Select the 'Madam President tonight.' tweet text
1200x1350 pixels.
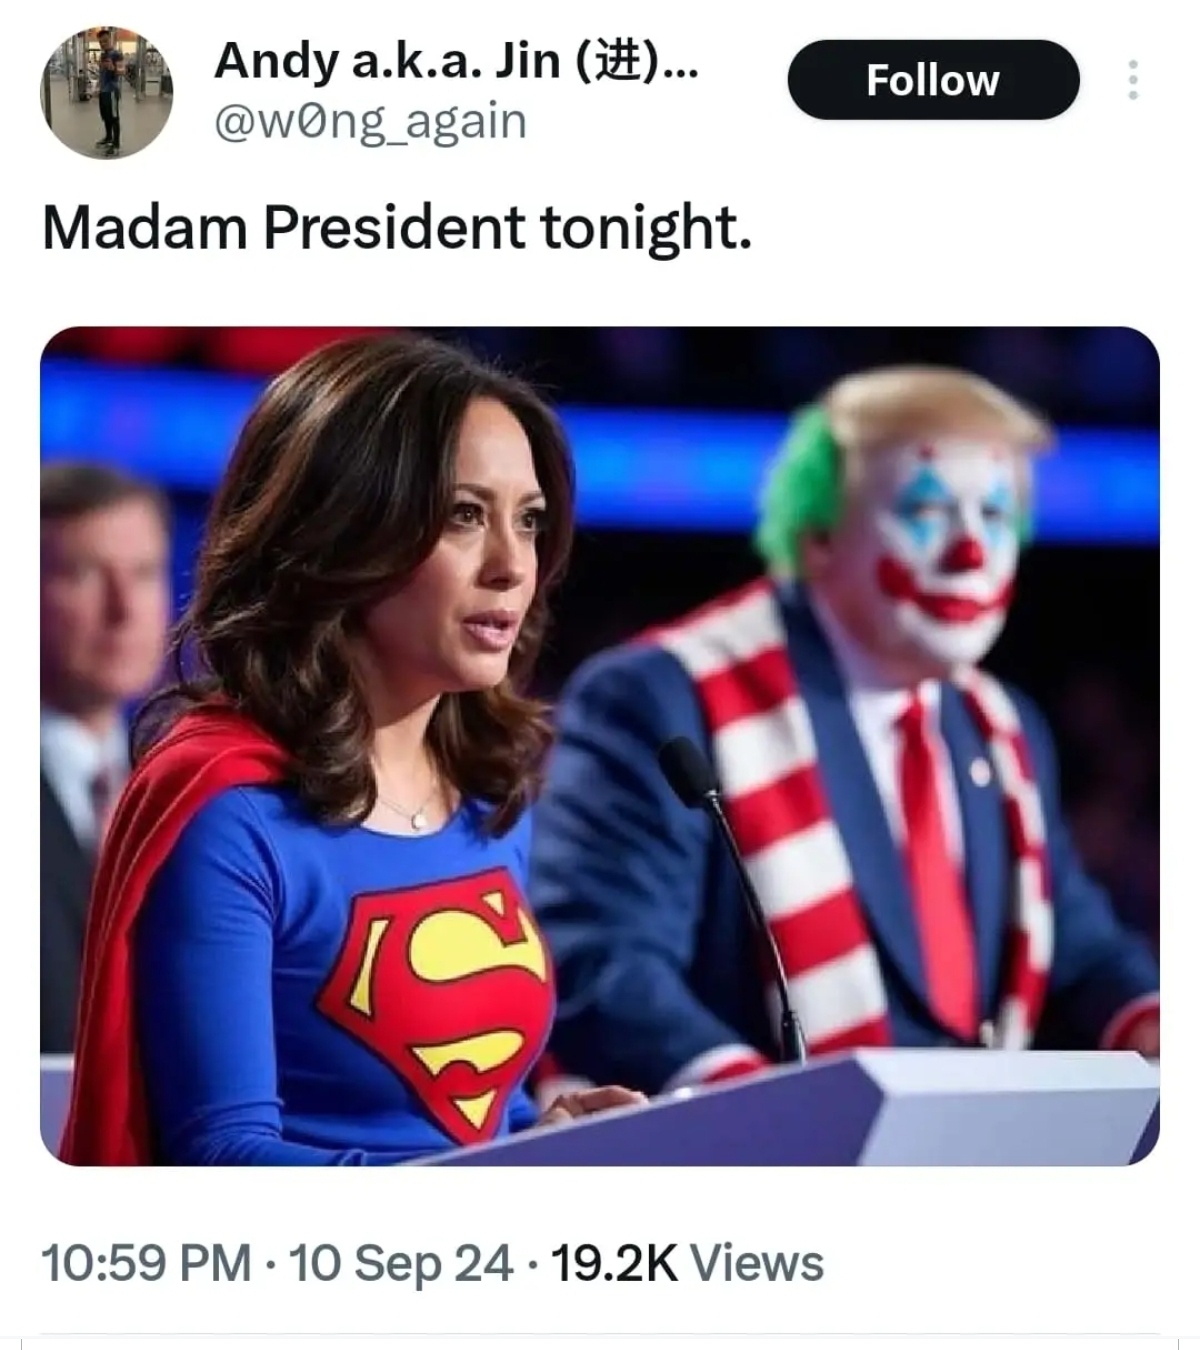tap(396, 227)
